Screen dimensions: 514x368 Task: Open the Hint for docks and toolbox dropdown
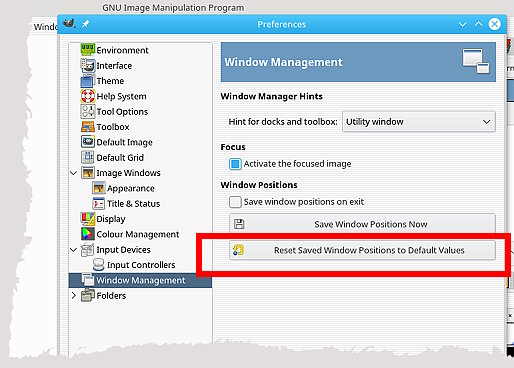[419, 122]
